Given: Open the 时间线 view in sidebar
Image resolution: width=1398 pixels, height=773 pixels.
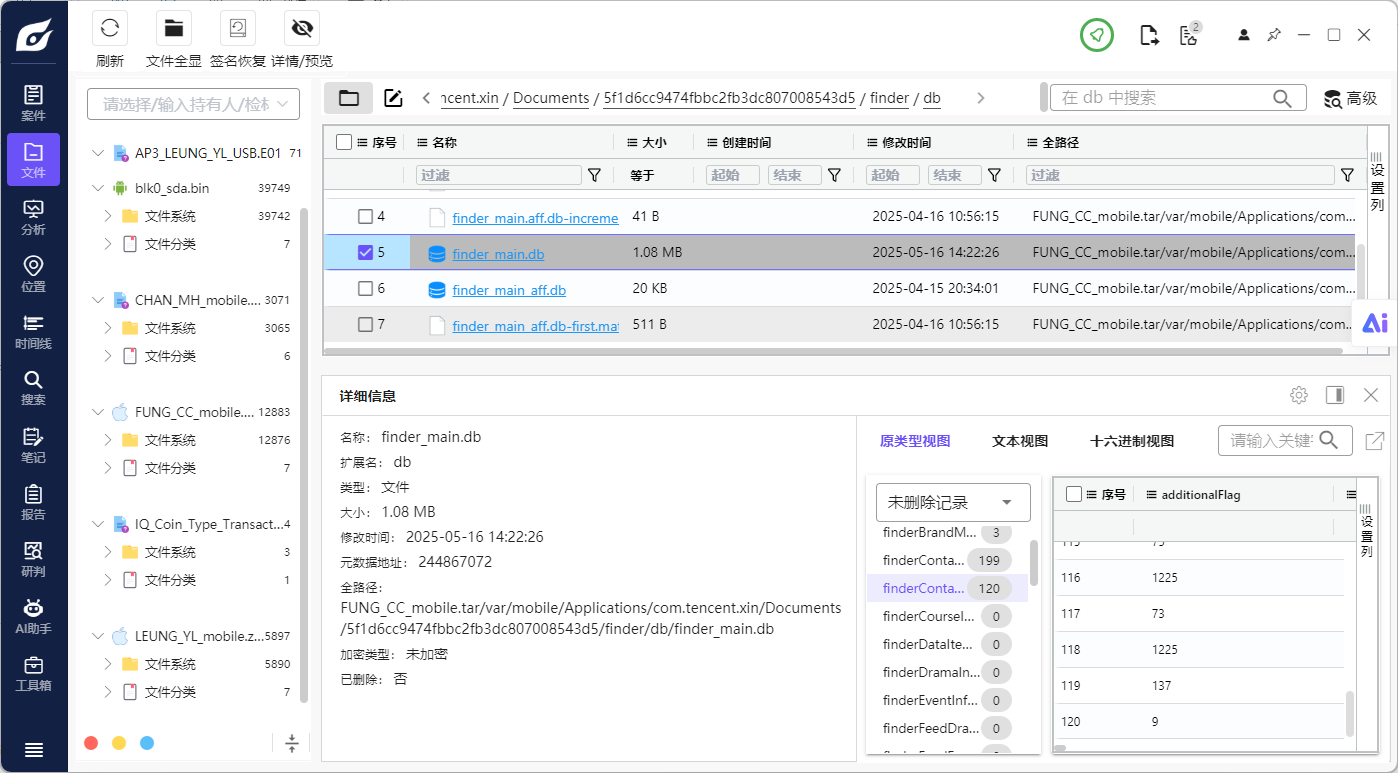Looking at the screenshot, I should 33,331.
